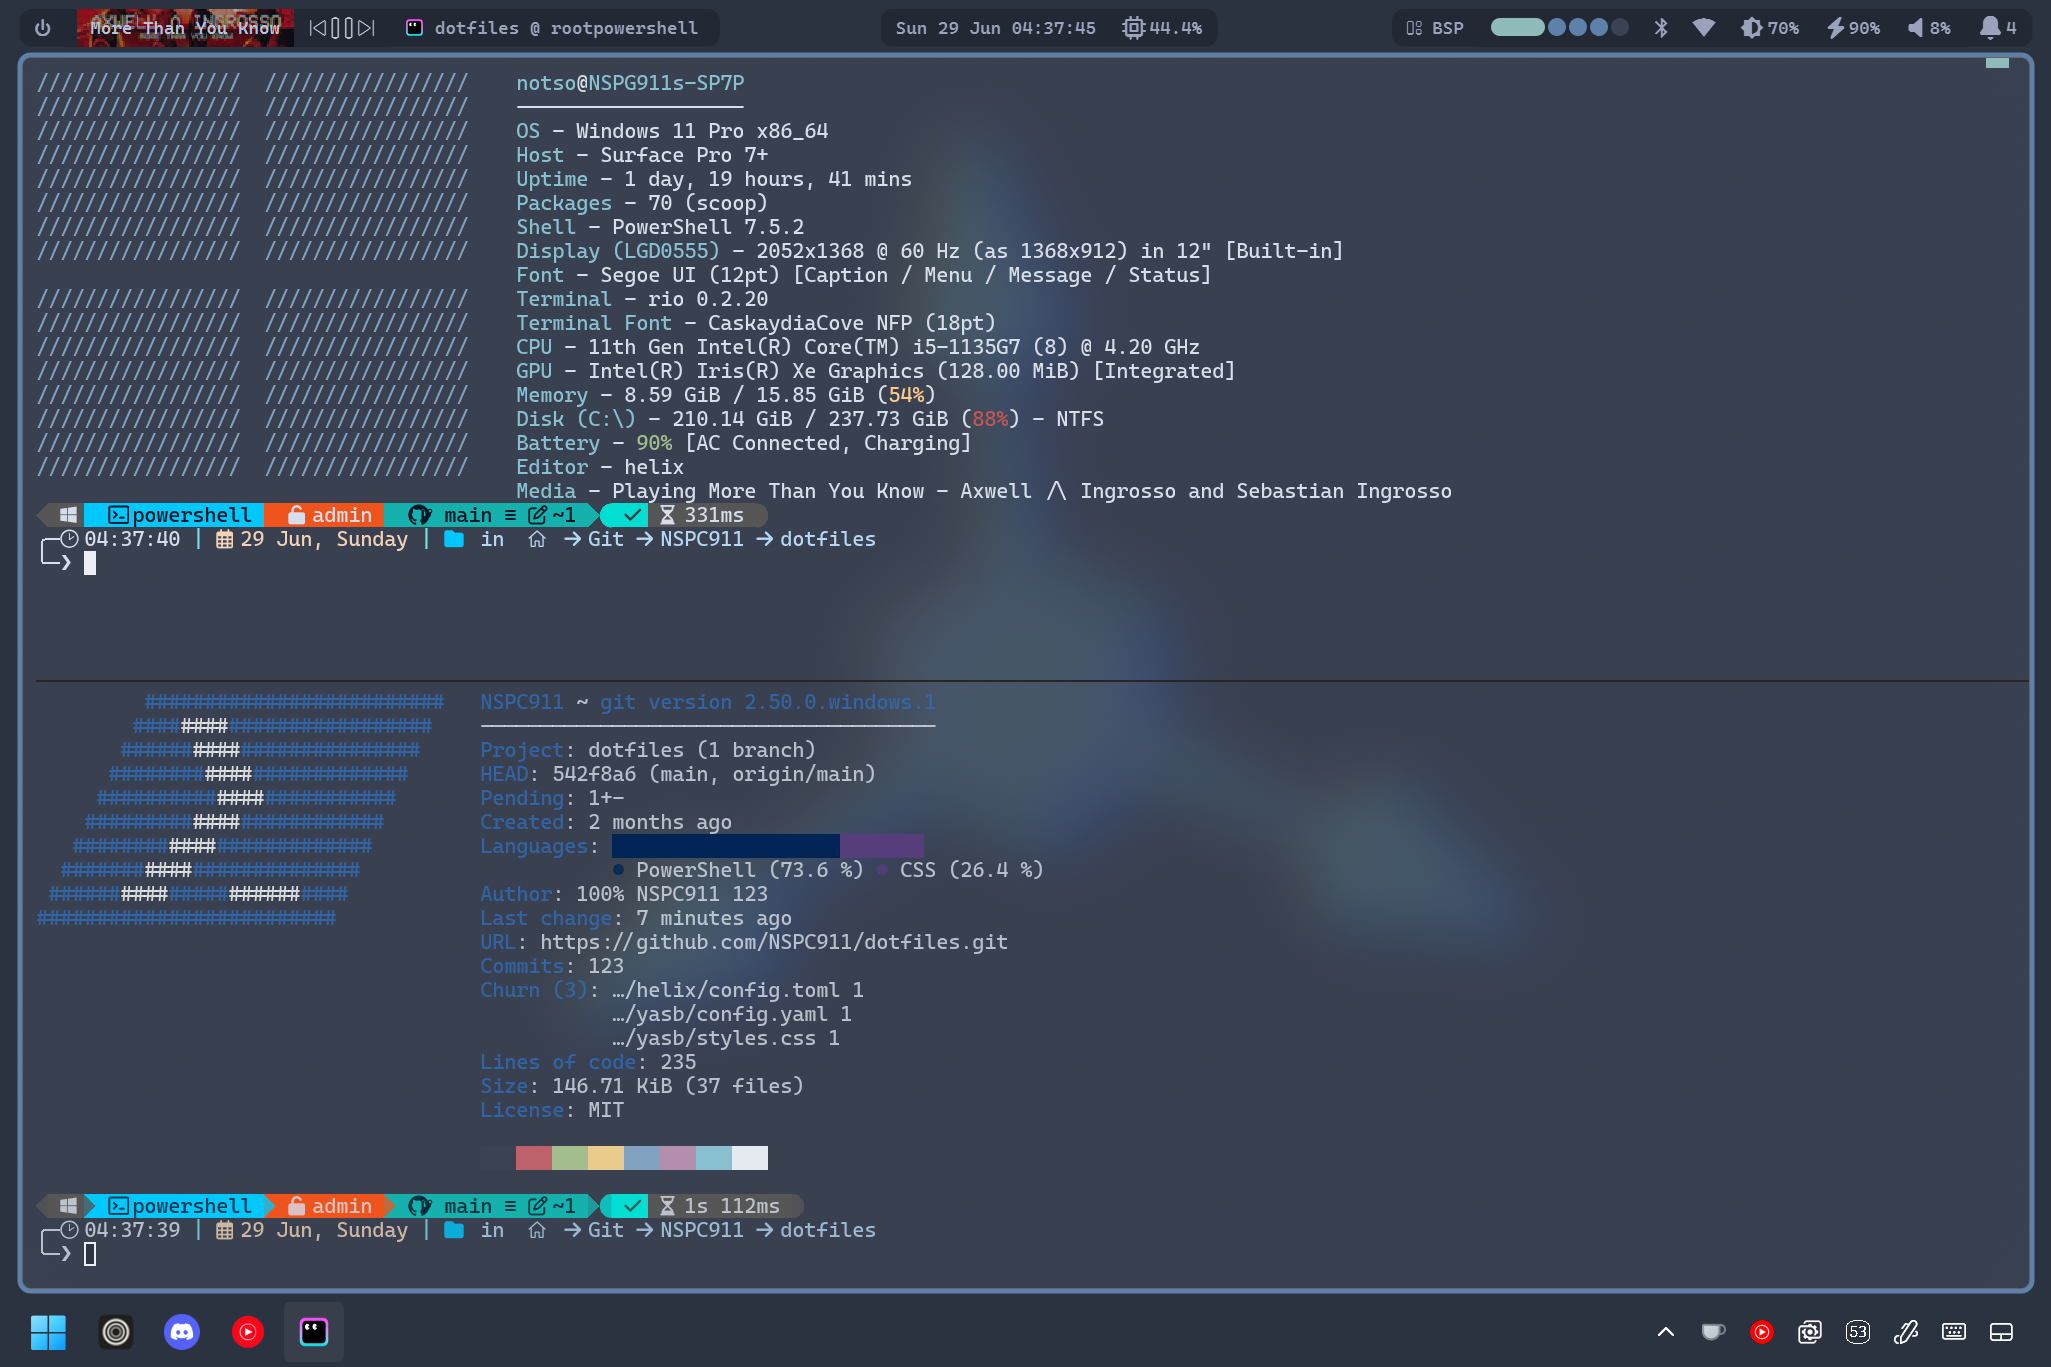The image size is (2051, 1367).
Task: Pause the playing song in media widget
Action: tap(342, 28)
